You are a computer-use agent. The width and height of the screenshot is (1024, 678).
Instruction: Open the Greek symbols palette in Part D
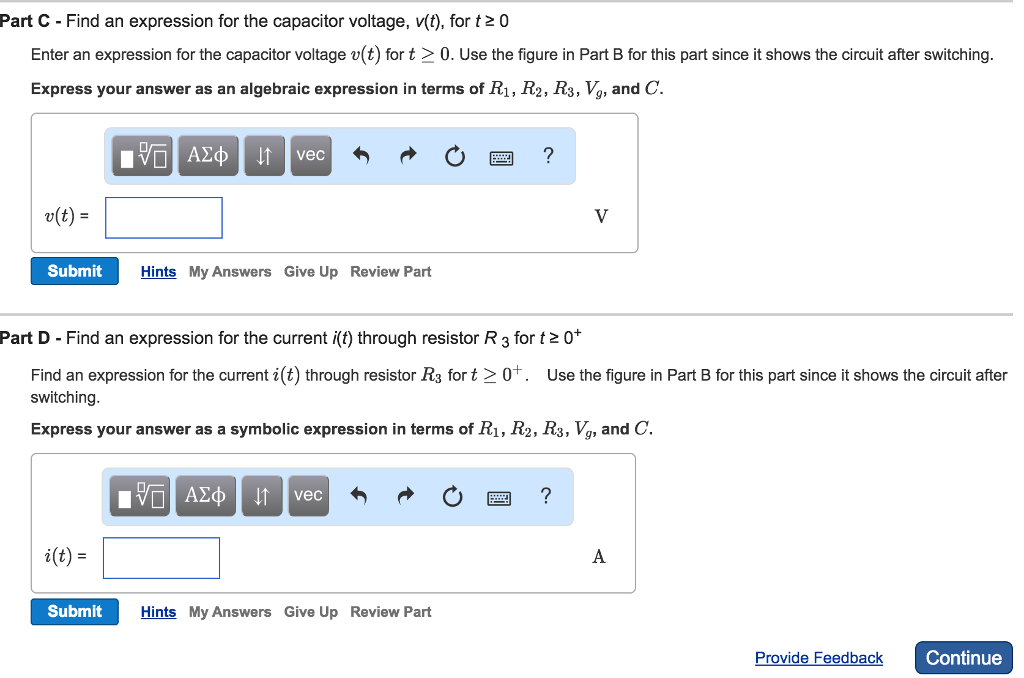point(205,495)
